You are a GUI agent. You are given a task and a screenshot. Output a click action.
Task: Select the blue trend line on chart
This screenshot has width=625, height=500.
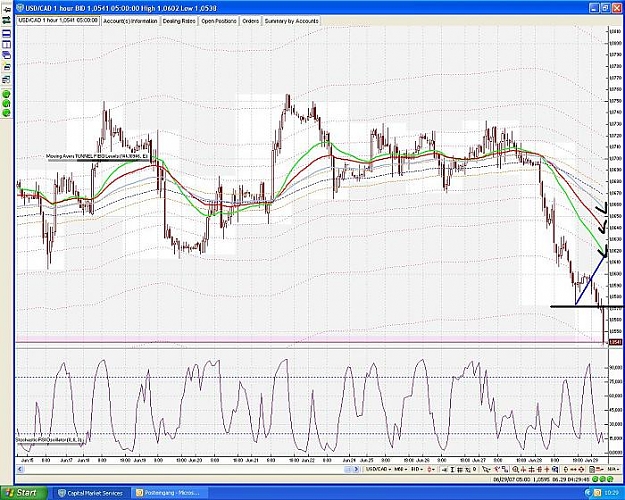[591, 280]
